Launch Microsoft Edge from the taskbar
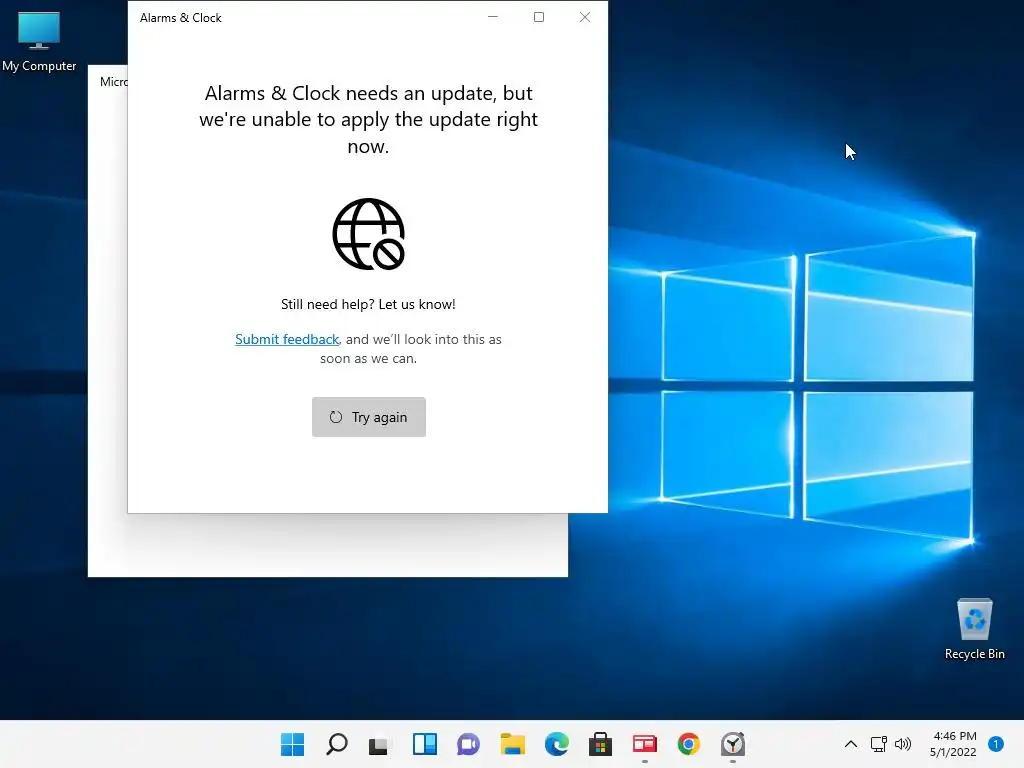This screenshot has width=1024, height=768. click(x=556, y=744)
